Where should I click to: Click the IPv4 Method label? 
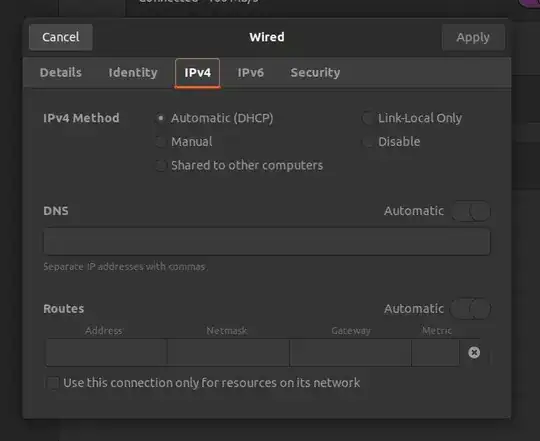click(x=81, y=118)
